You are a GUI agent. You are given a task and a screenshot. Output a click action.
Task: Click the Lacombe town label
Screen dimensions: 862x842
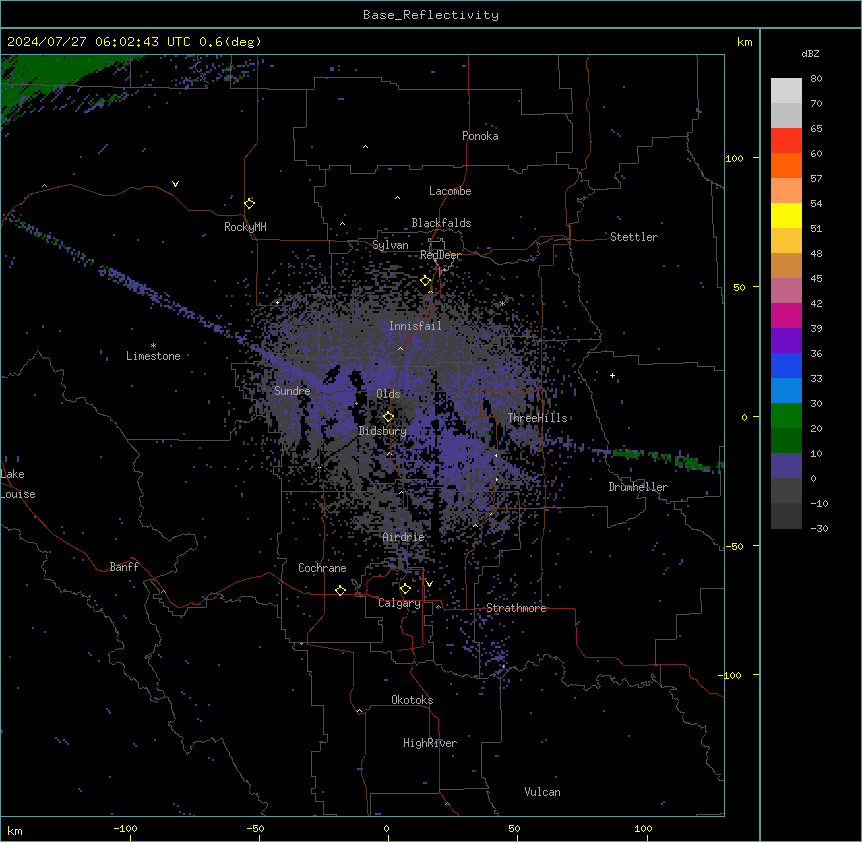450,191
